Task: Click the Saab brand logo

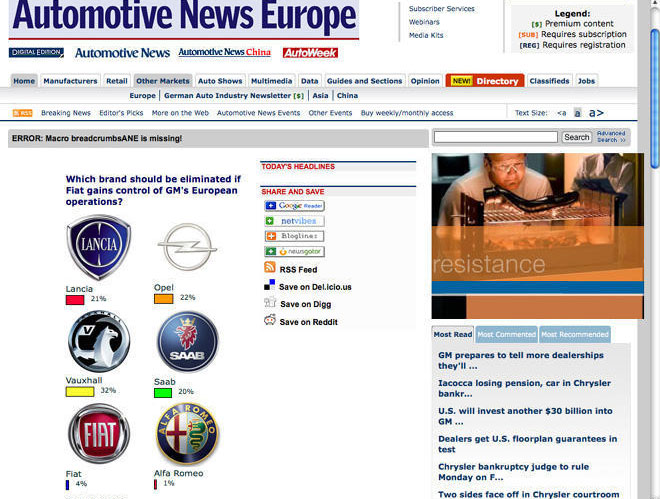Action: click(x=188, y=341)
